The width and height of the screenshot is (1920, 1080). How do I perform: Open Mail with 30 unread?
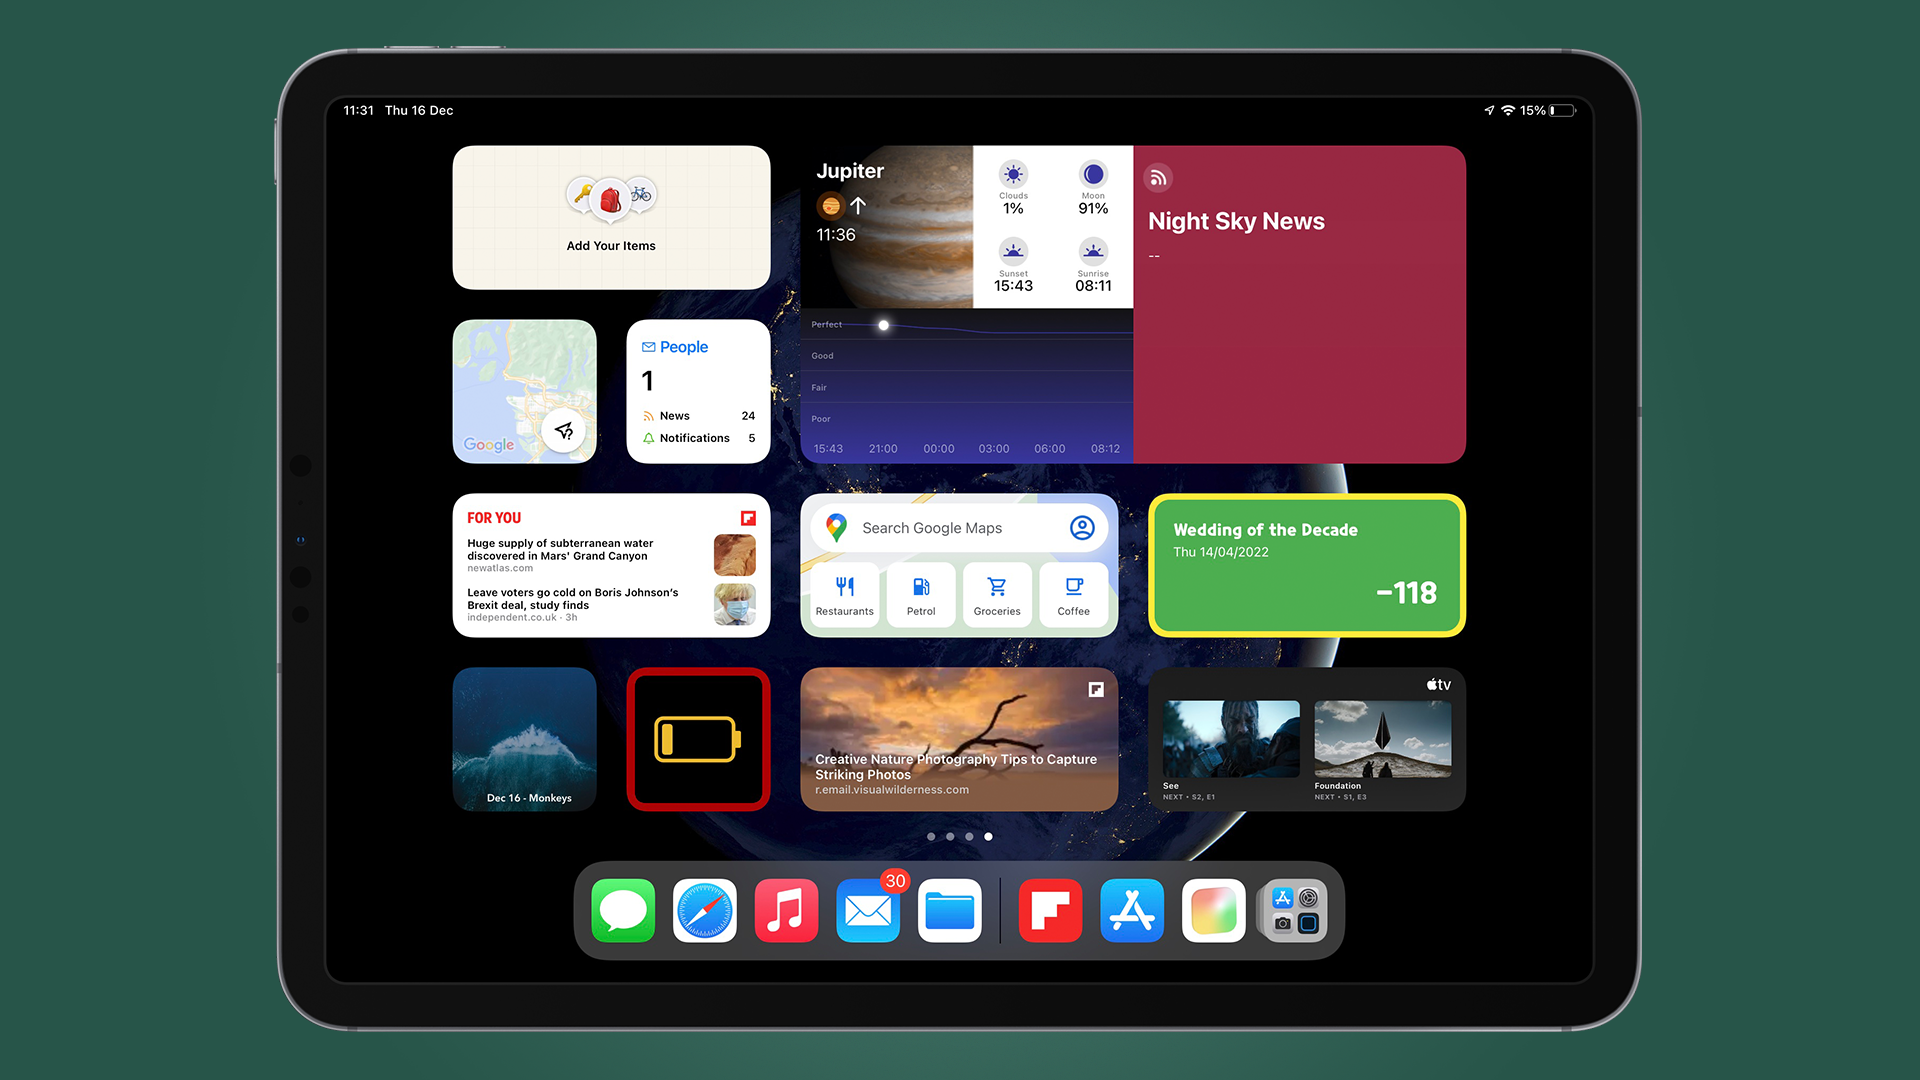(x=870, y=913)
